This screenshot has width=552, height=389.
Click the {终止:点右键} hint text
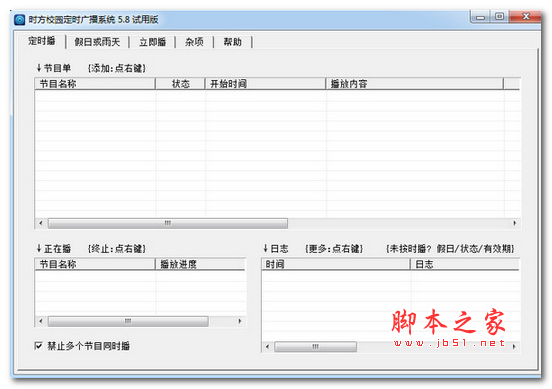[x=117, y=249]
